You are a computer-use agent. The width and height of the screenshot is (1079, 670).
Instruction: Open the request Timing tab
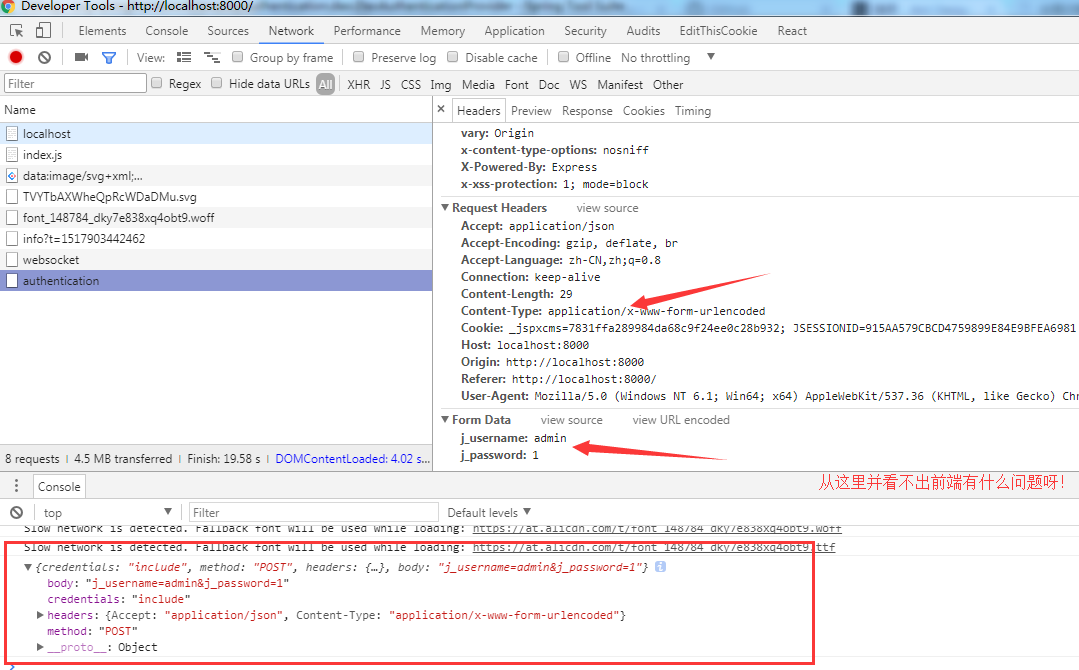click(x=693, y=111)
